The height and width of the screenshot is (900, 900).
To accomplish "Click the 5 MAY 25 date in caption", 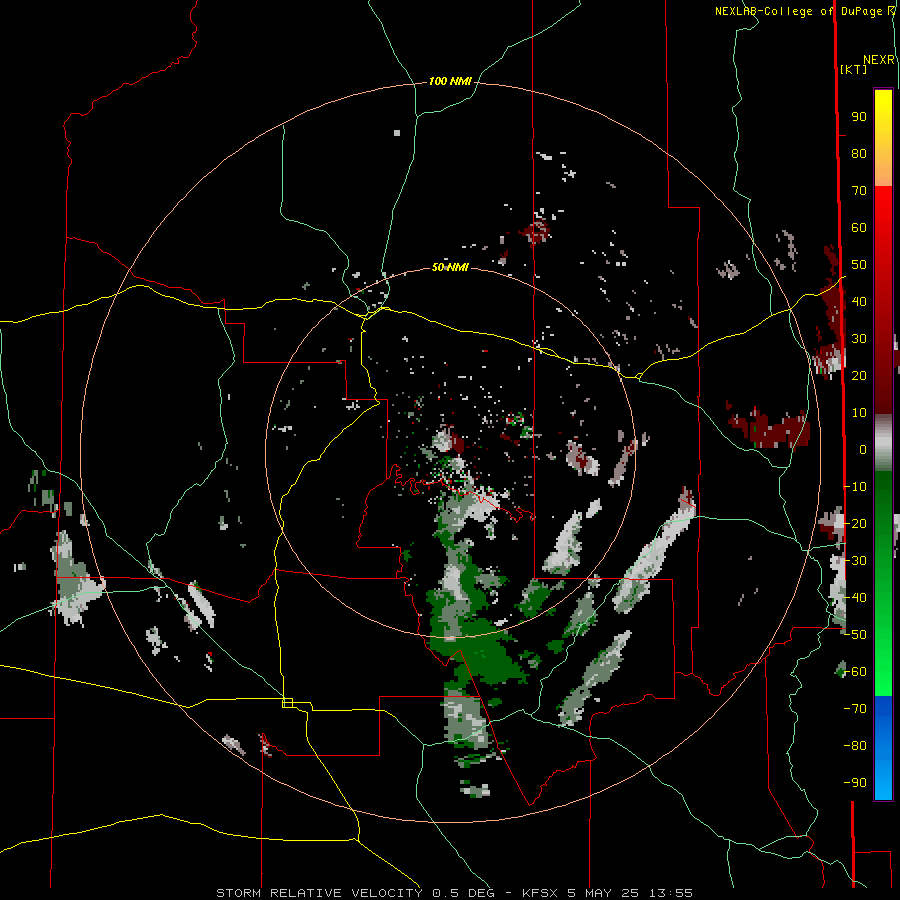I will (603, 893).
